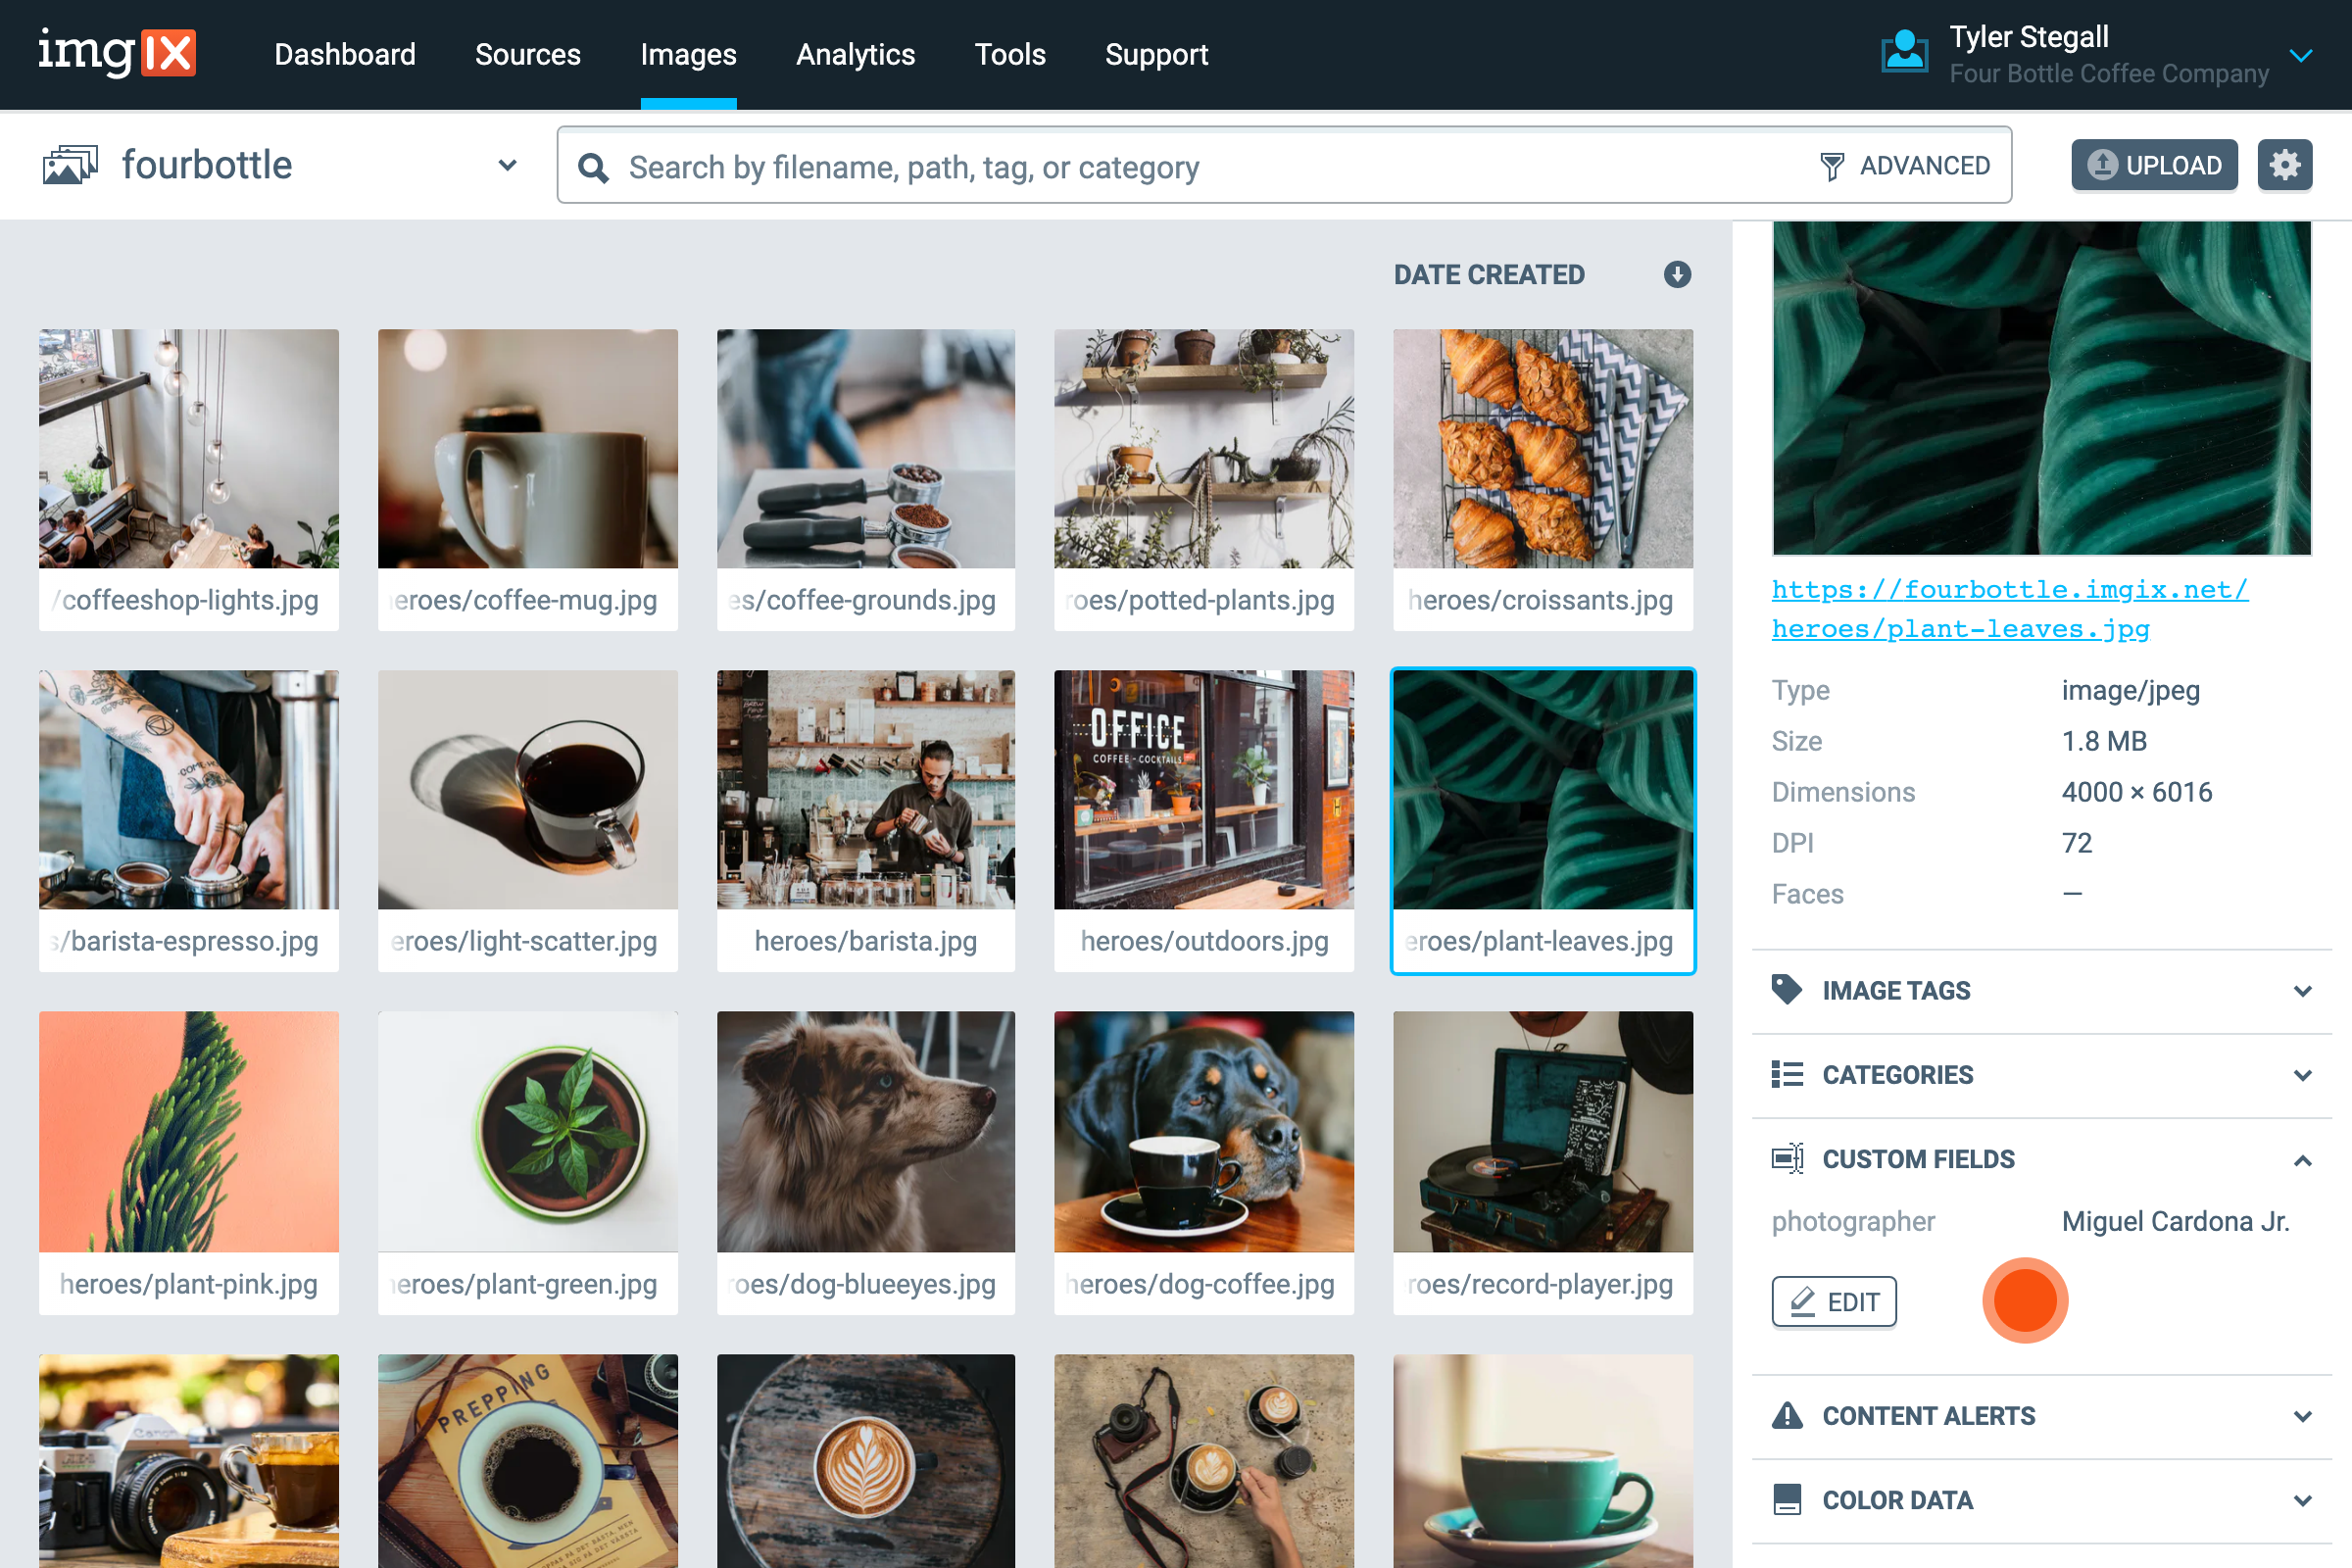Screen dimensions: 2352x1568
Task: Expand the Image Tags section
Action: [2302, 990]
